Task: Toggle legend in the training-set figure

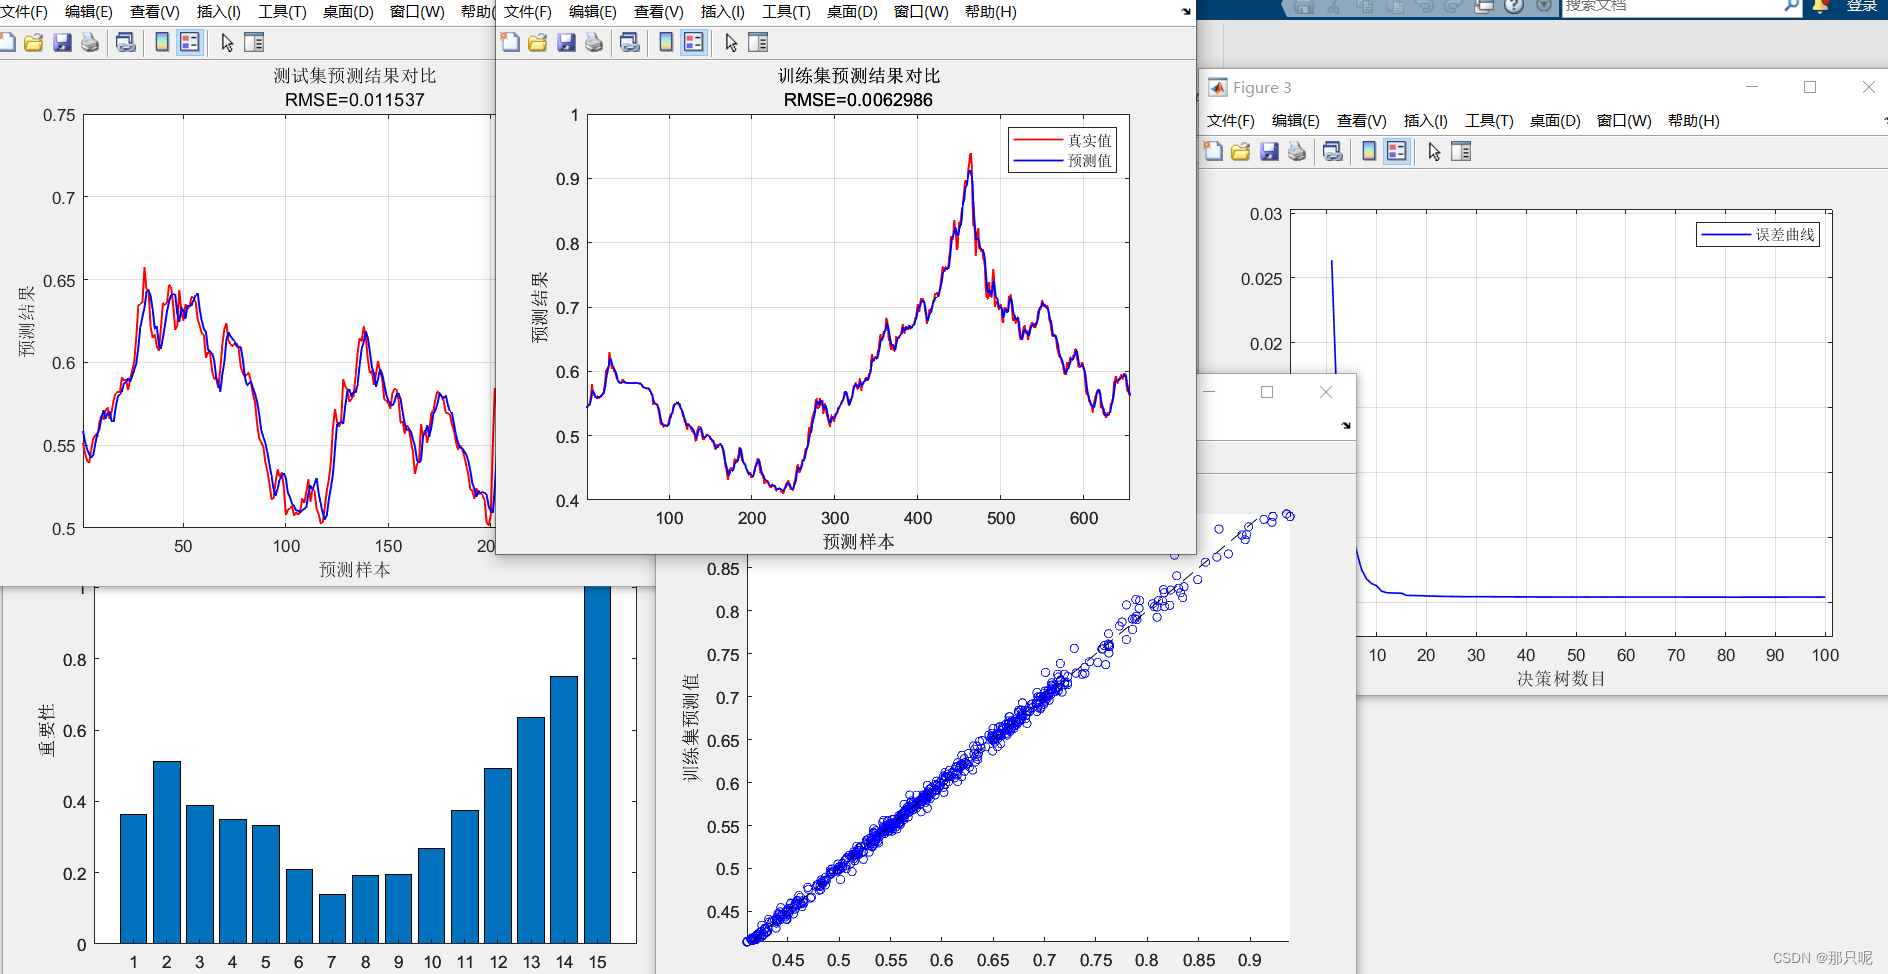Action: pyautogui.click(x=693, y=42)
